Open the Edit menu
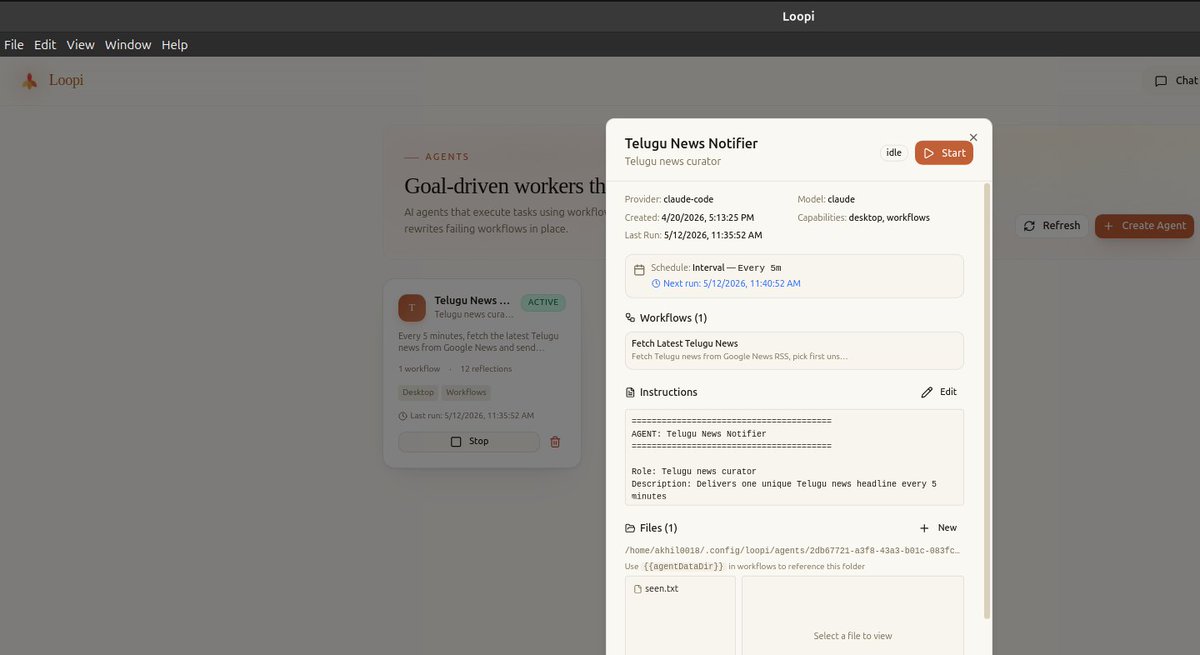This screenshot has height=655, width=1200. point(45,45)
